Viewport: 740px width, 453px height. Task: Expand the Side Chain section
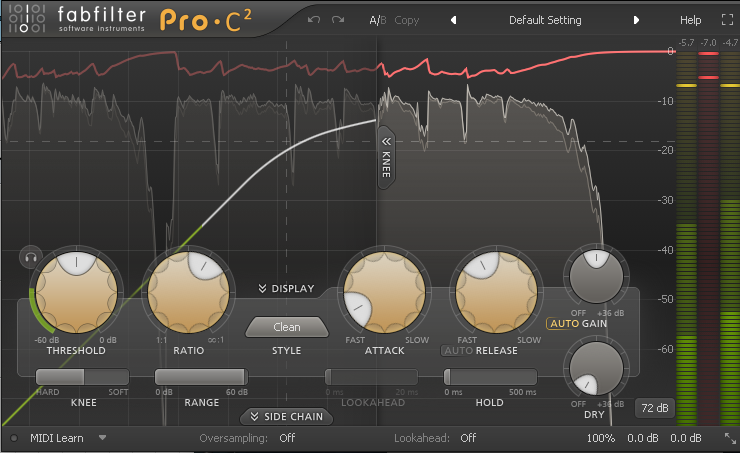pos(286,417)
